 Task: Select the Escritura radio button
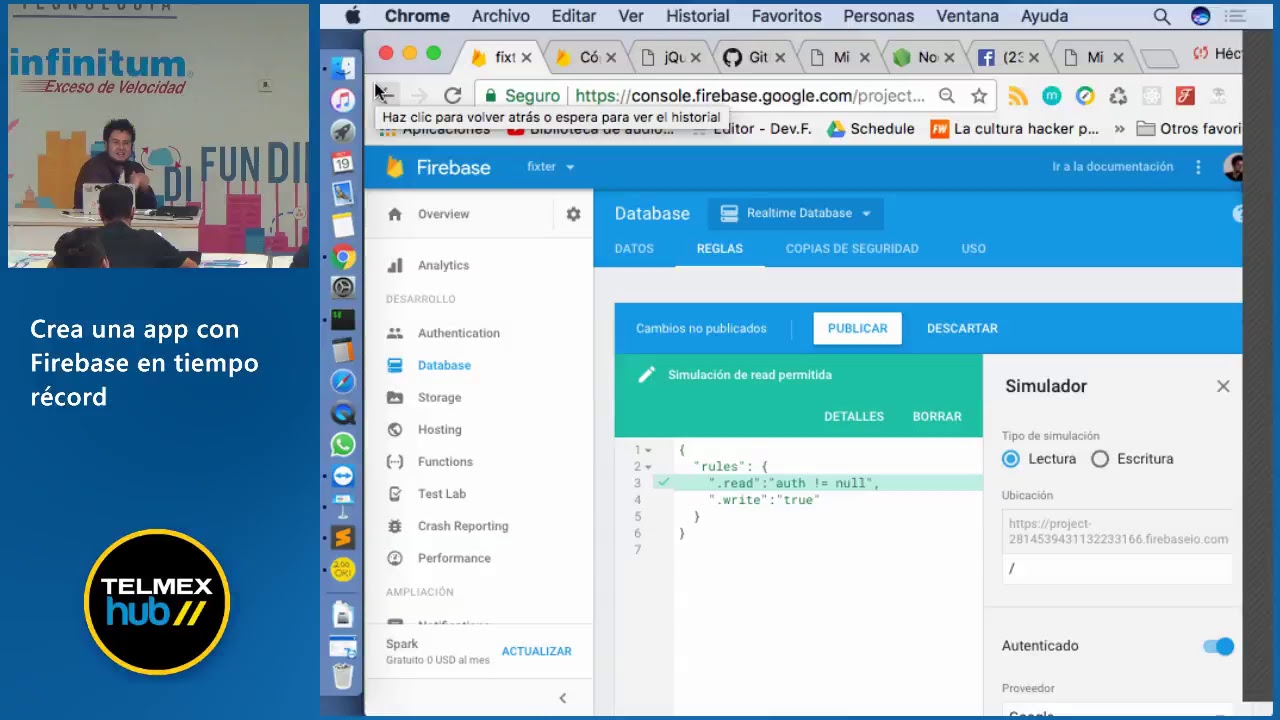(x=1100, y=459)
